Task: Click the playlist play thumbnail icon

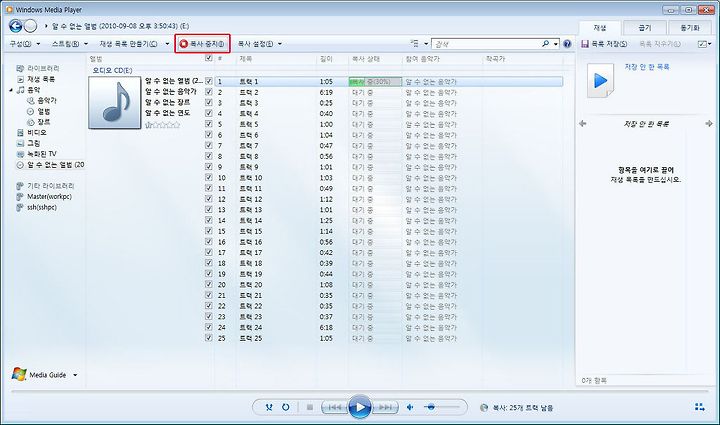Action: click(600, 81)
